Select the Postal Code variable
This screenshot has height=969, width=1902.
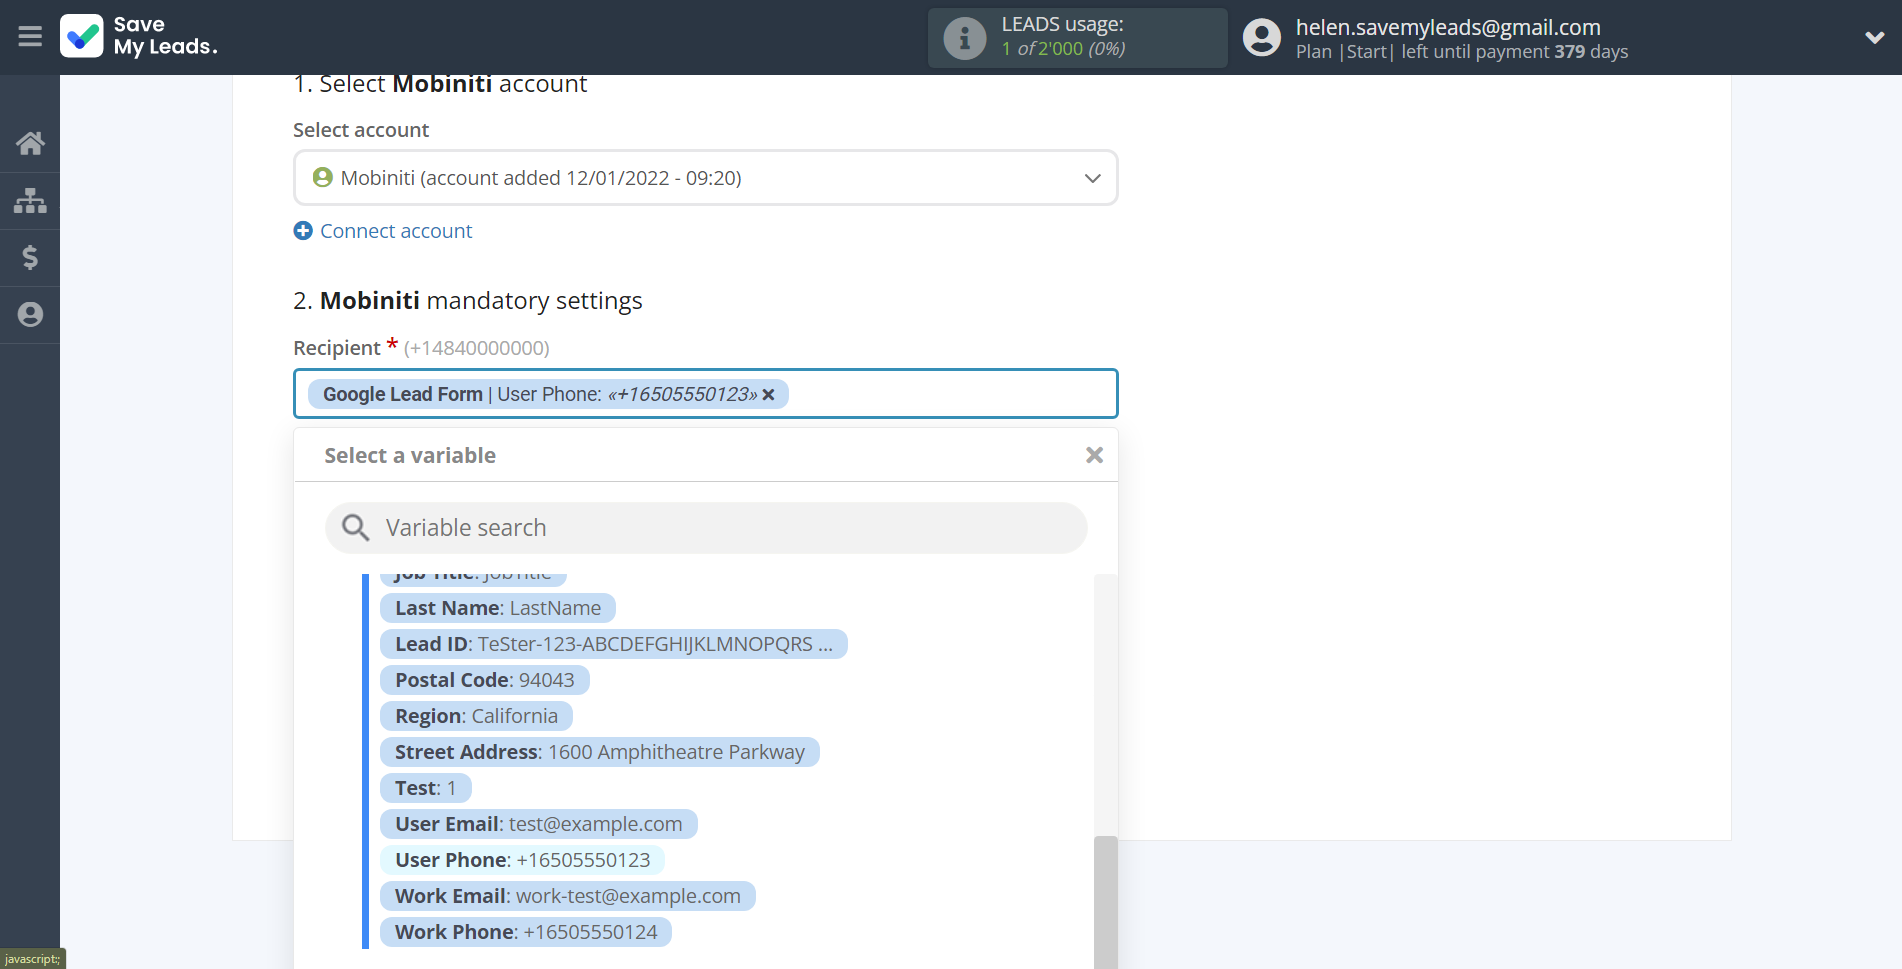click(484, 680)
